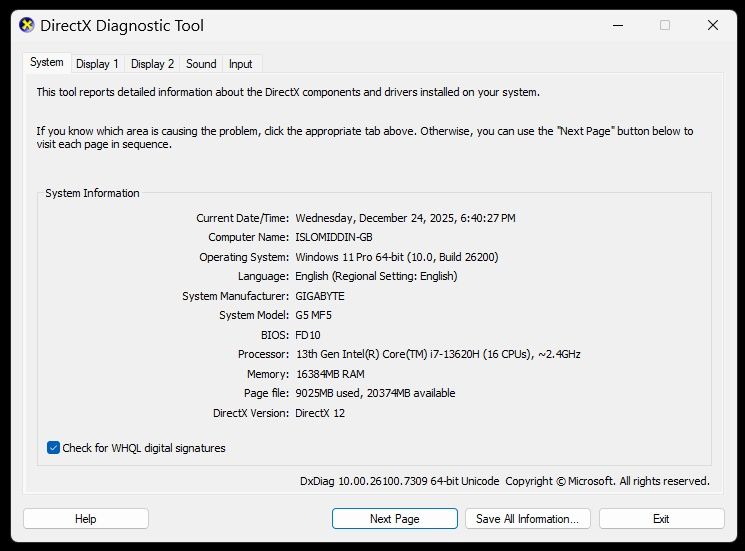745x551 pixels.
Task: Click the G5 MF5 system model
Action: 314,315
